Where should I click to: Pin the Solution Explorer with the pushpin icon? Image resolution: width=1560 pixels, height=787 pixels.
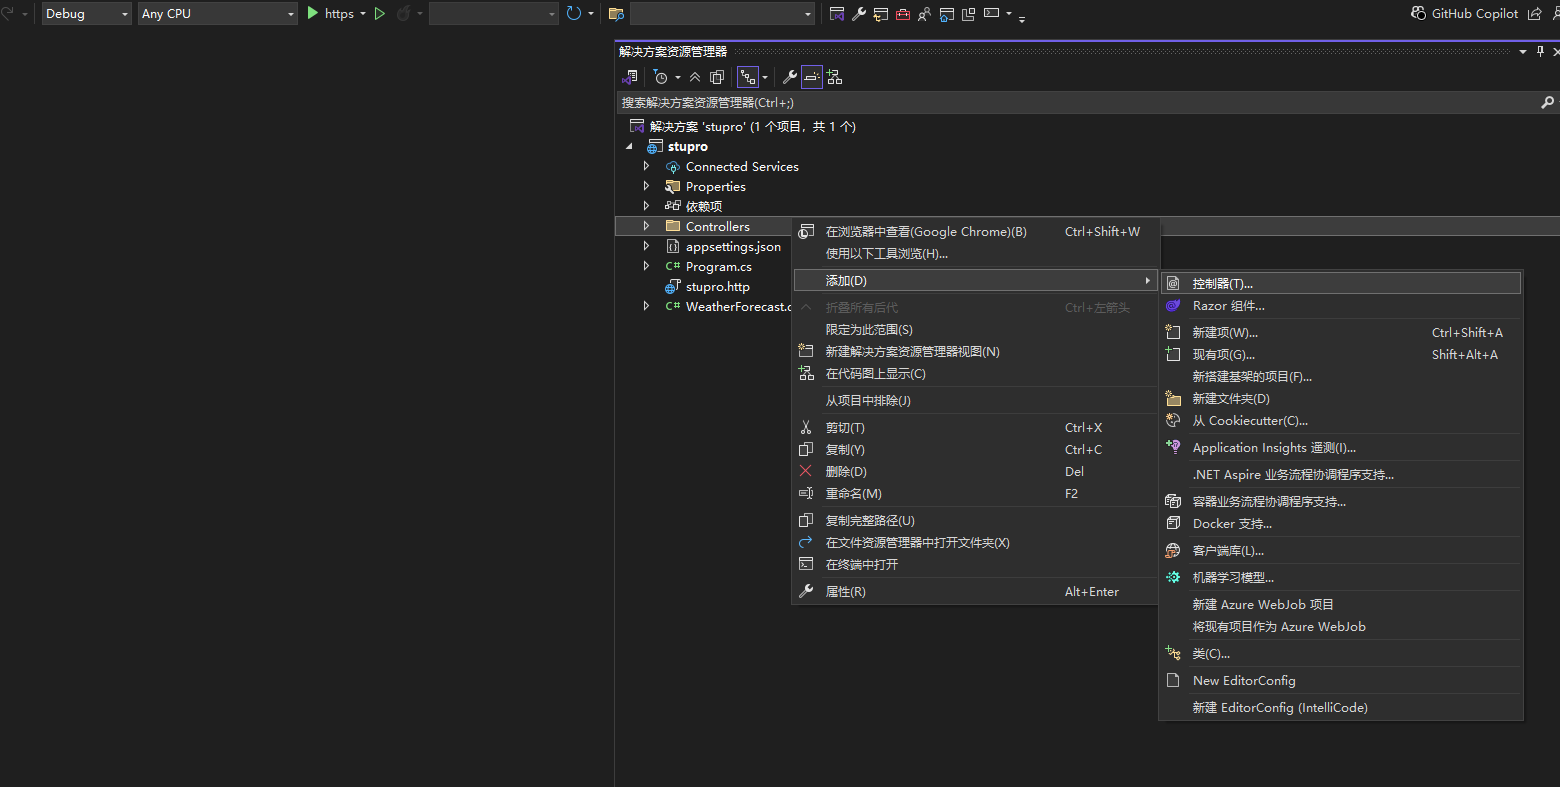tap(1540, 51)
